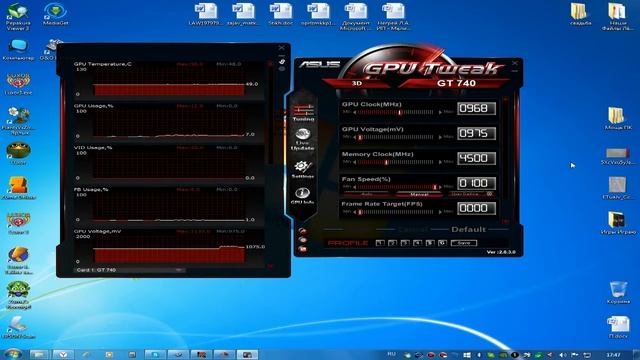Click the Fan Speed slider handle

pos(435,187)
